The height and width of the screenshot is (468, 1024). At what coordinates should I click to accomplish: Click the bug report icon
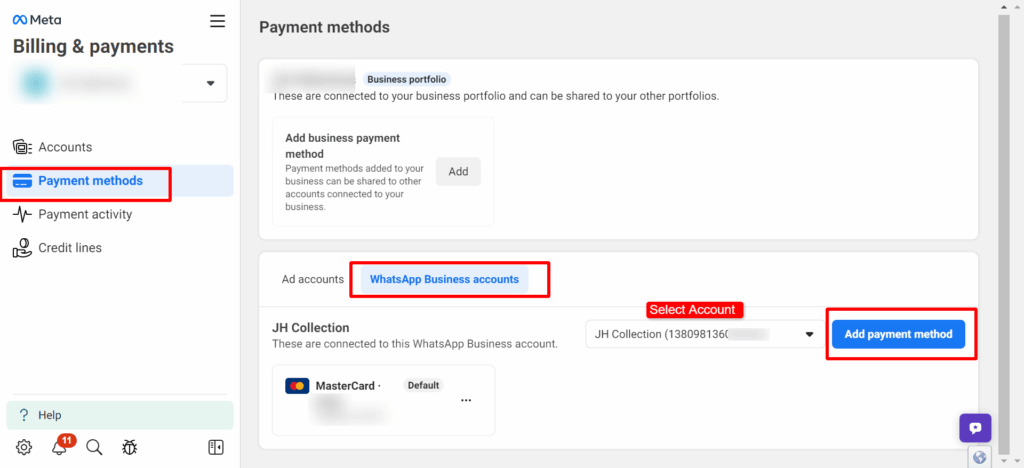tap(129, 447)
